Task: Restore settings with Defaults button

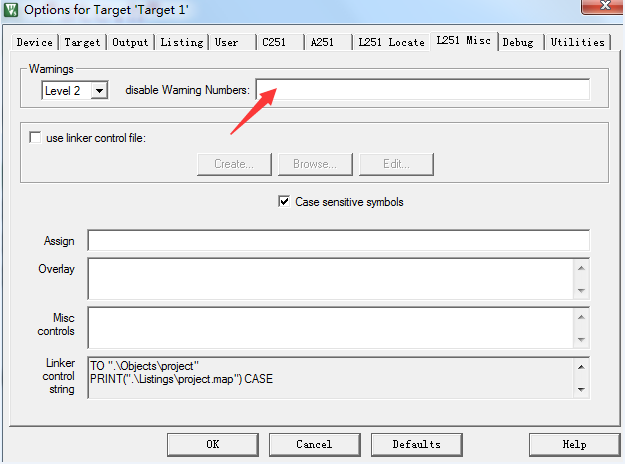Action: click(417, 444)
